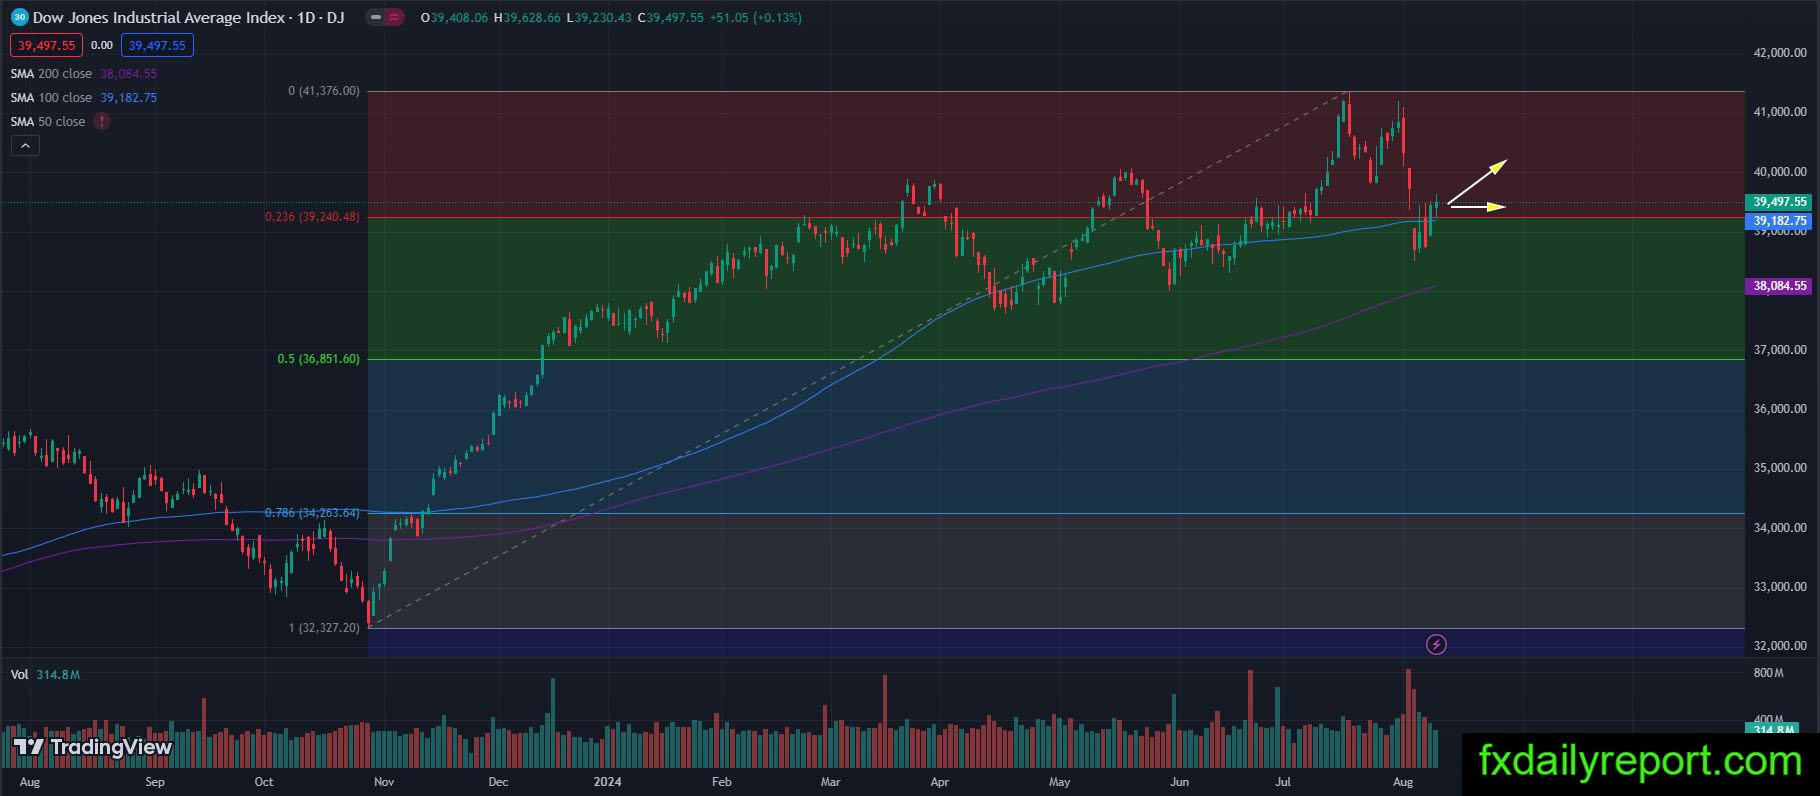Viewport: 1820px width, 796px height.
Task: Click the 37,000.00 price axis label
Action: tap(1780, 350)
